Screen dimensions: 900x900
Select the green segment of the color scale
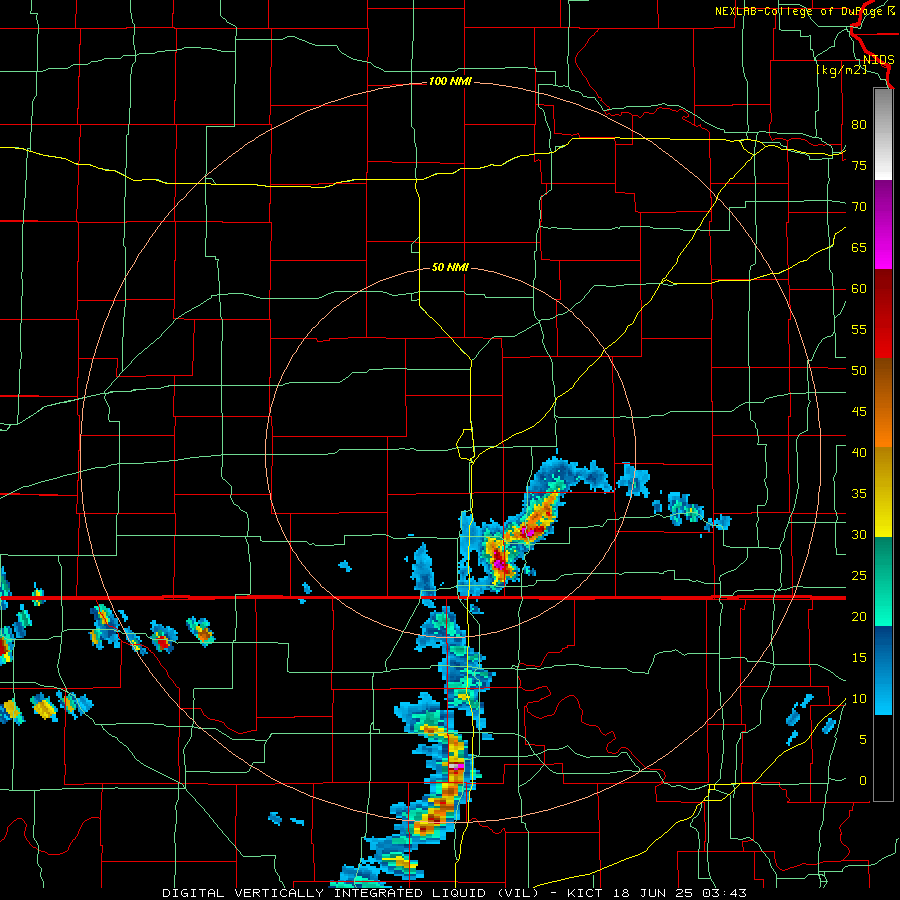tap(883, 581)
